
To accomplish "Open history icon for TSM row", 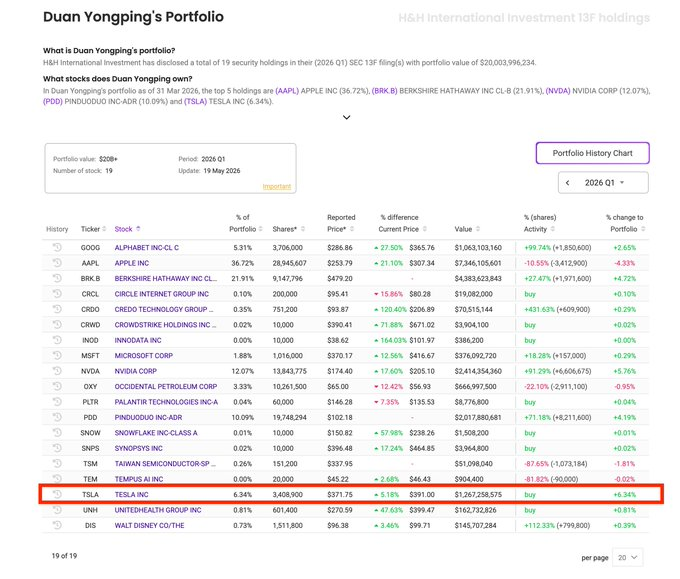I will click(57, 463).
